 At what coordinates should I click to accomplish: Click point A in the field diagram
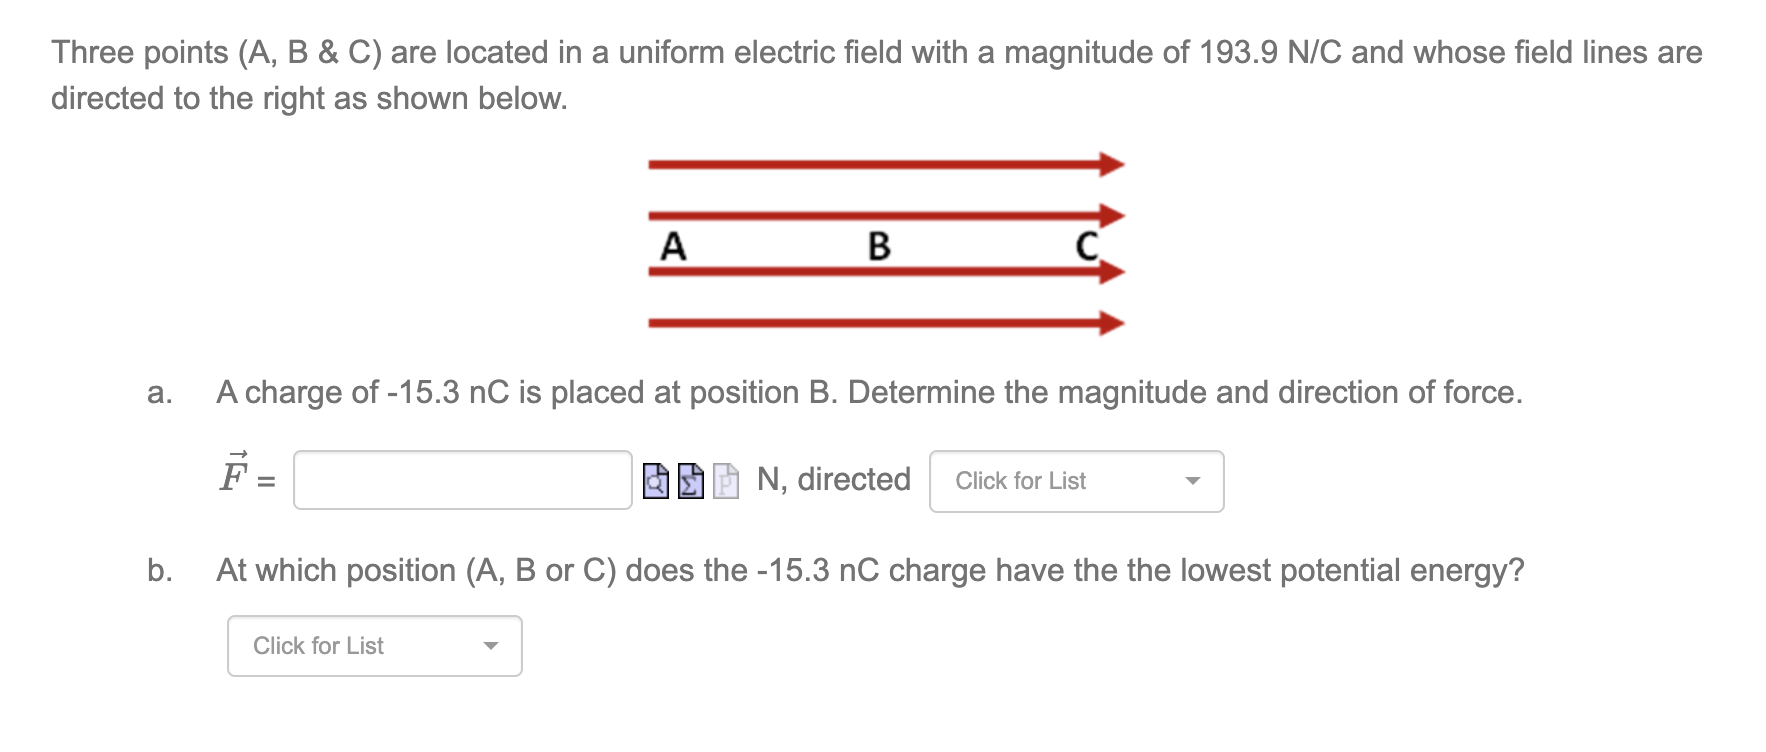673,246
